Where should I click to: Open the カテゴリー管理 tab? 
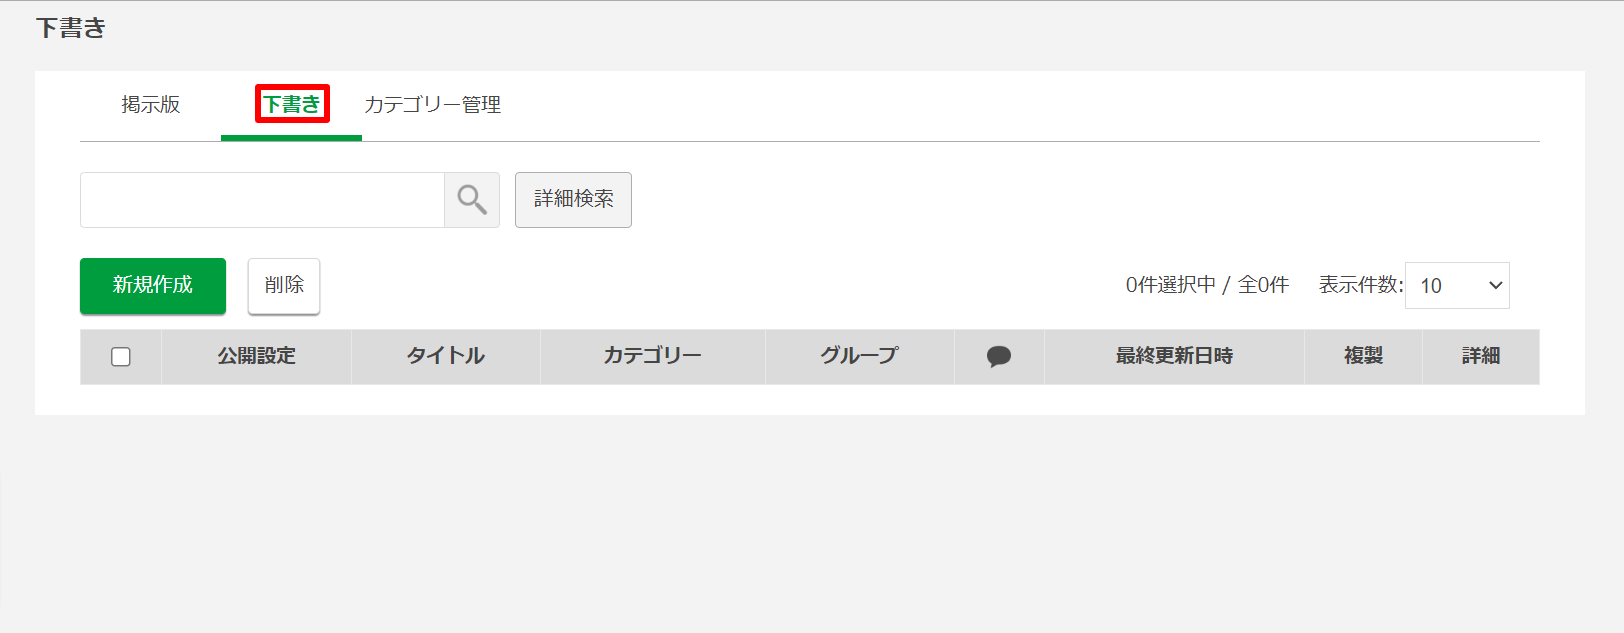[432, 105]
